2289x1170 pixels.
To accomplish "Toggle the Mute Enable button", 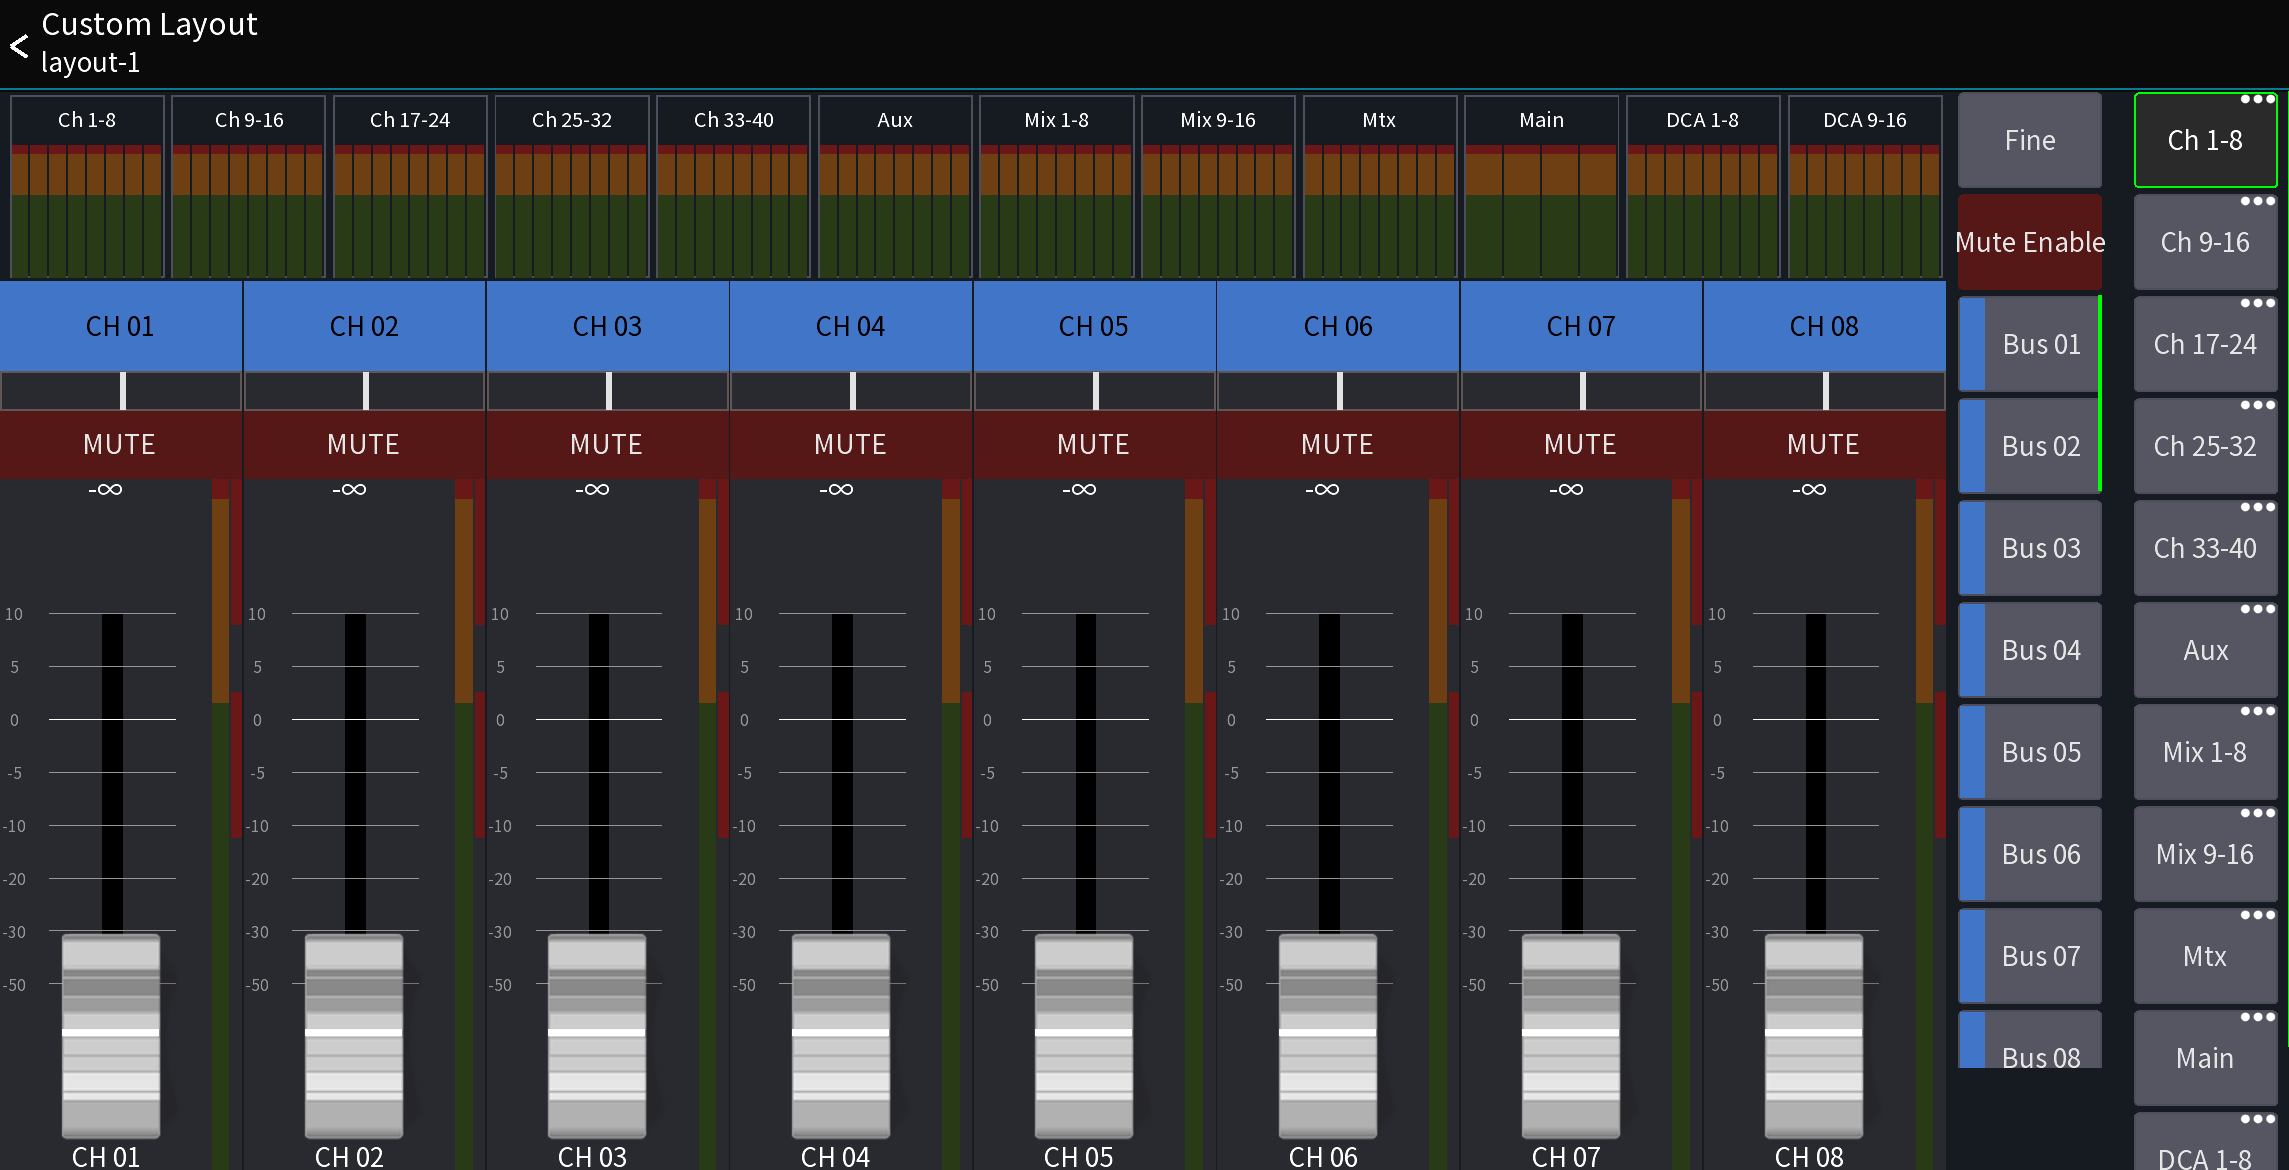I will pos(2029,241).
